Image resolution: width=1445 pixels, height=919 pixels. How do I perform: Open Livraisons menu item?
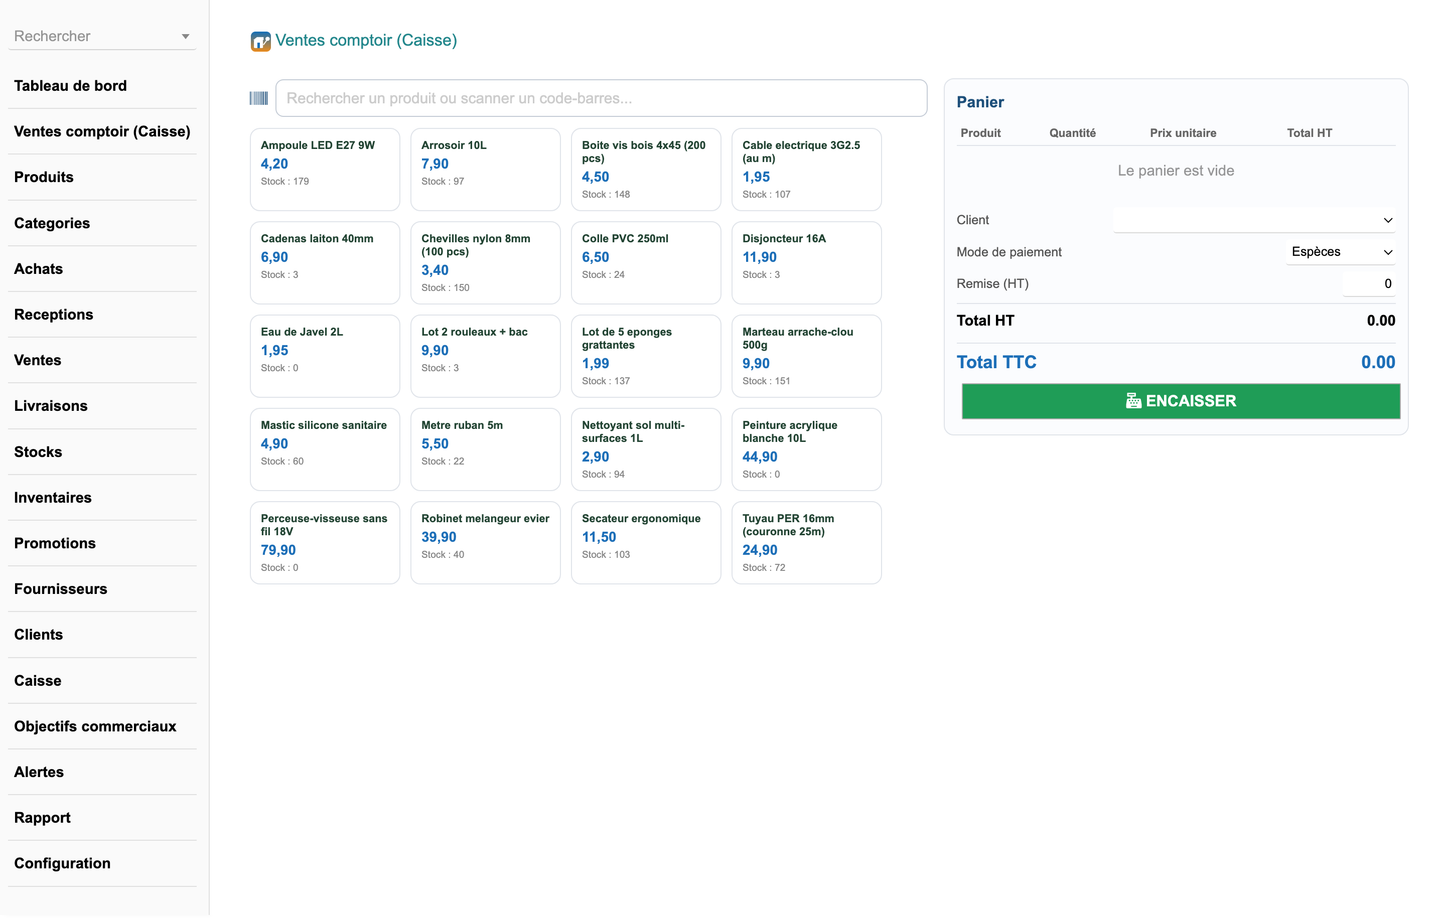tap(102, 406)
